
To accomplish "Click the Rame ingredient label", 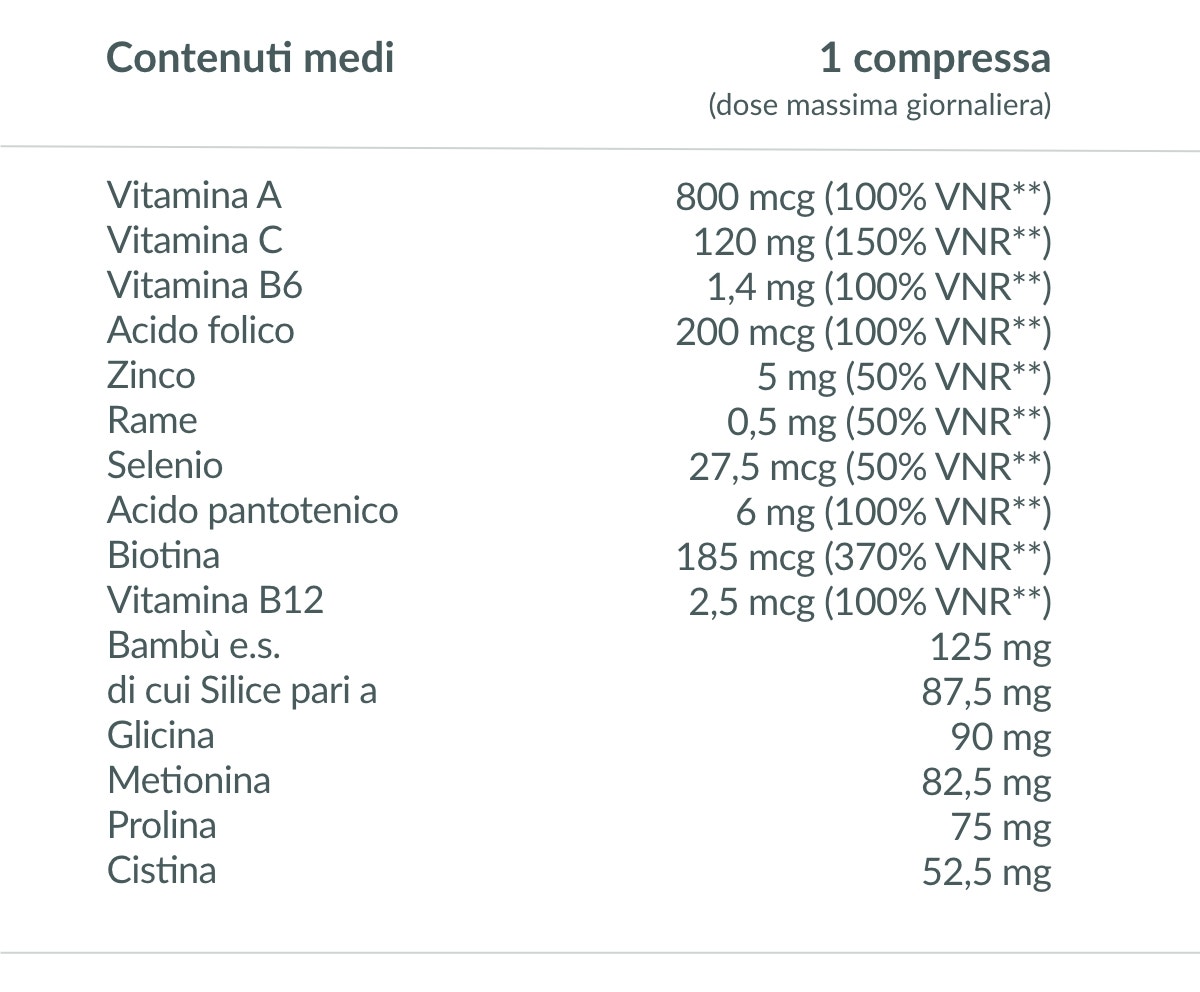I will [152, 420].
